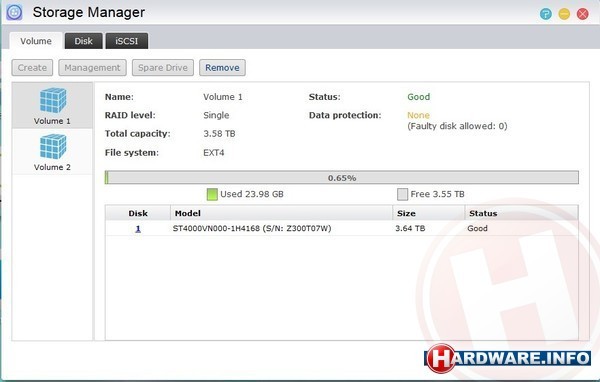
Task: Click the red close window icon
Action: point(582,14)
